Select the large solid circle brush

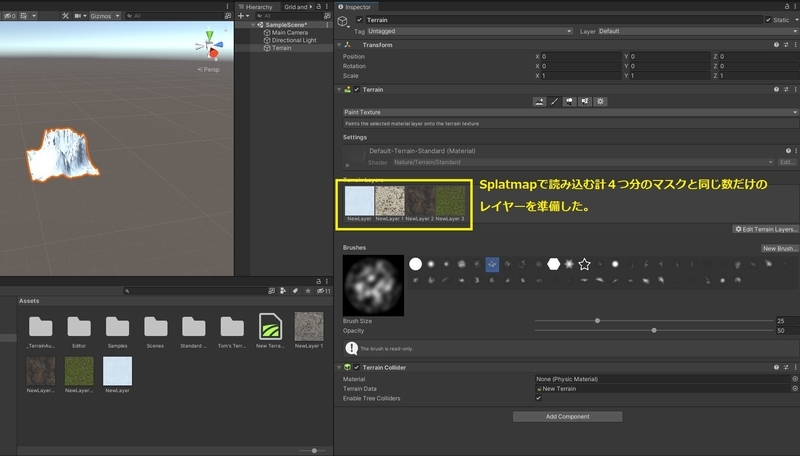[416, 264]
